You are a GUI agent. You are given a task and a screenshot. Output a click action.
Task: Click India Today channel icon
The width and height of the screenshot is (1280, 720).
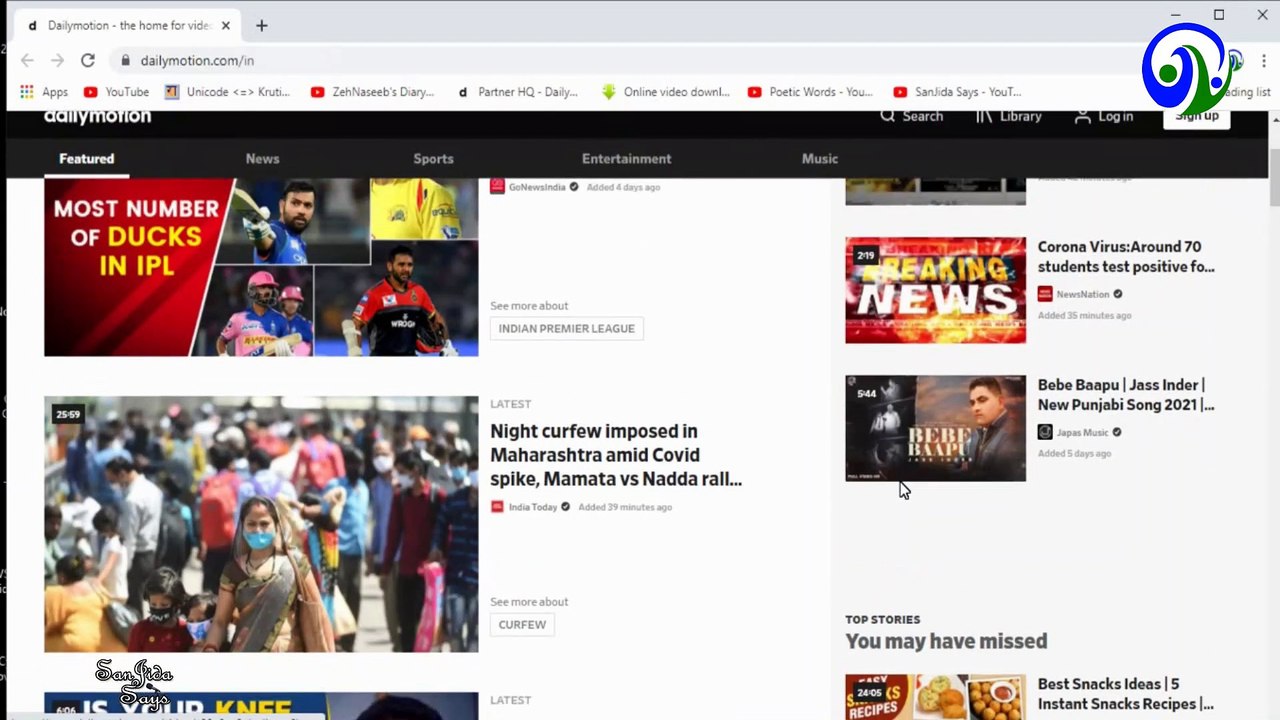pos(497,507)
